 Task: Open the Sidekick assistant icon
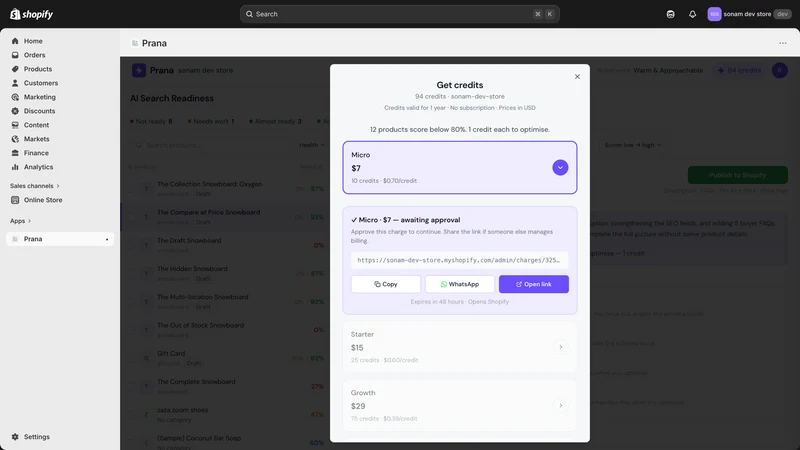[670, 14]
